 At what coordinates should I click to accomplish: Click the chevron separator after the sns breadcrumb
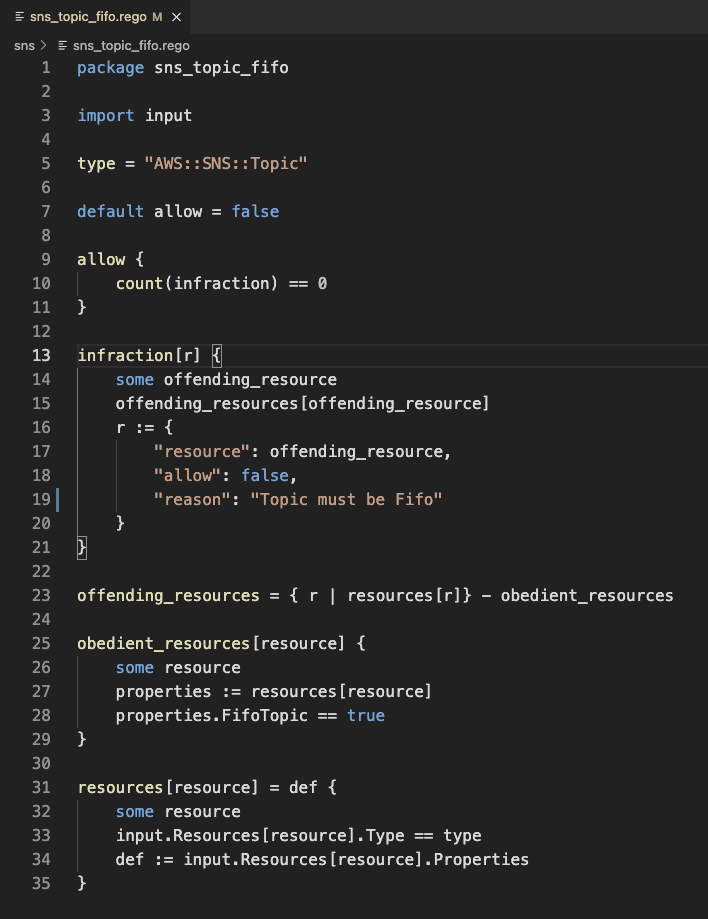(44, 45)
